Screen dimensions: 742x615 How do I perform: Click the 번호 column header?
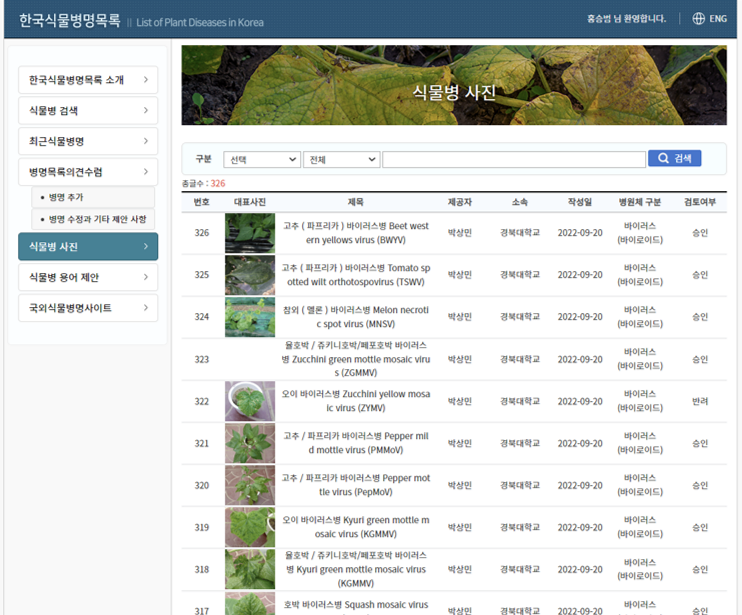pos(202,202)
